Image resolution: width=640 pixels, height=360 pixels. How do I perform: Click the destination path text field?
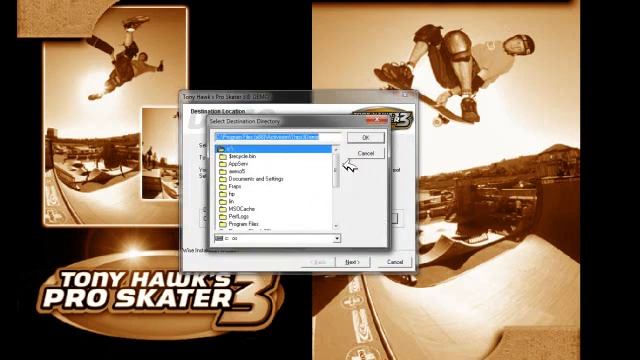[278, 137]
